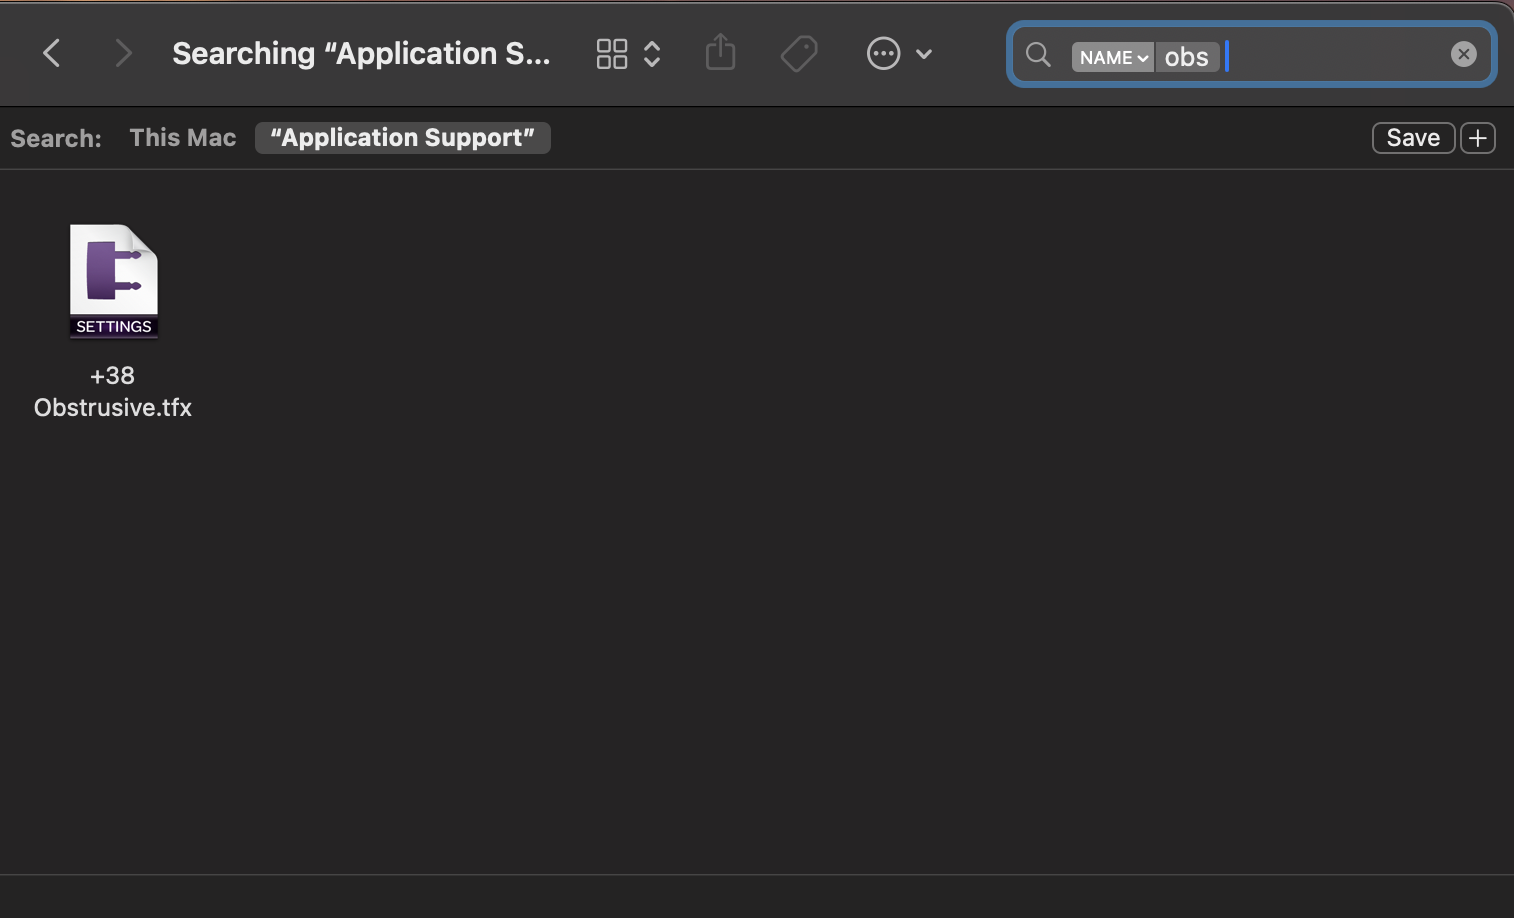This screenshot has width=1514, height=918.
Task: Click the magnifying glass search icon
Action: pos(1038,55)
